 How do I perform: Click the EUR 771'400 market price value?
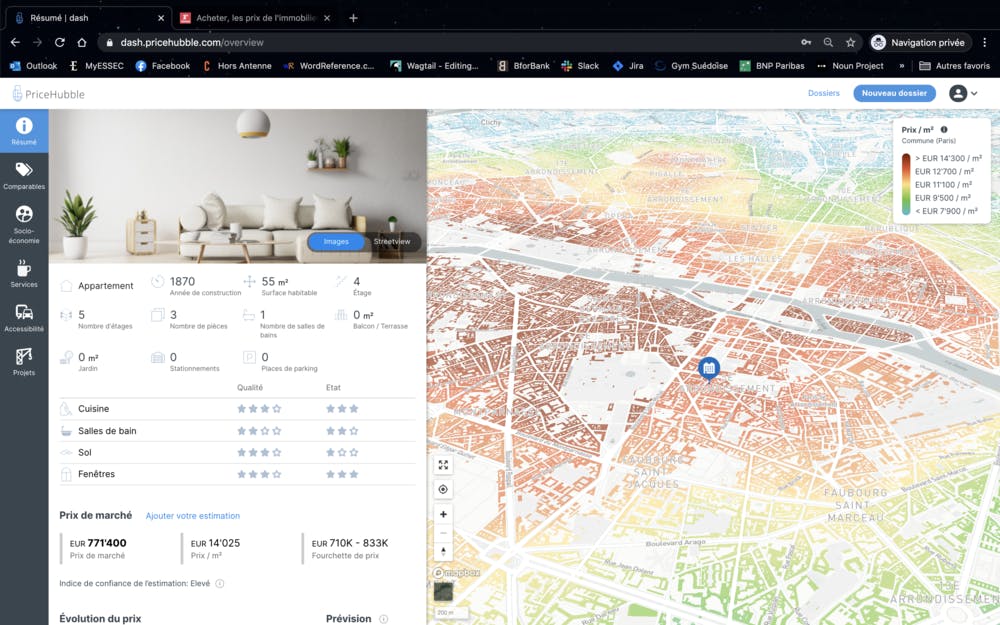pos(98,543)
